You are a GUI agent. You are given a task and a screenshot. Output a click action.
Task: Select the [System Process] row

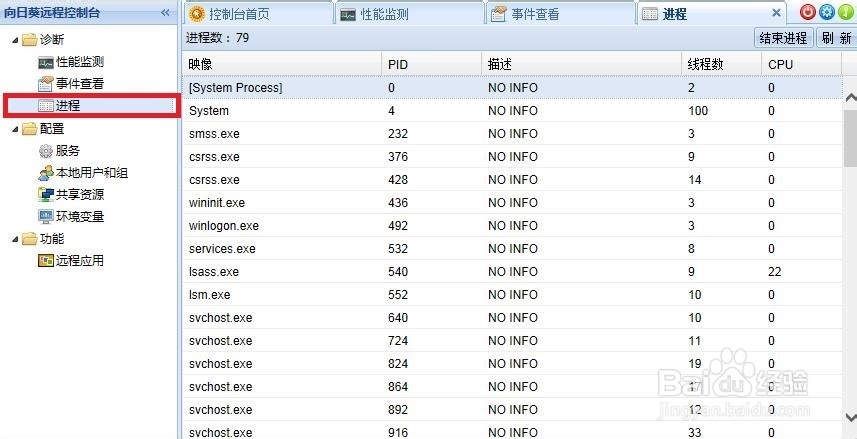point(512,87)
